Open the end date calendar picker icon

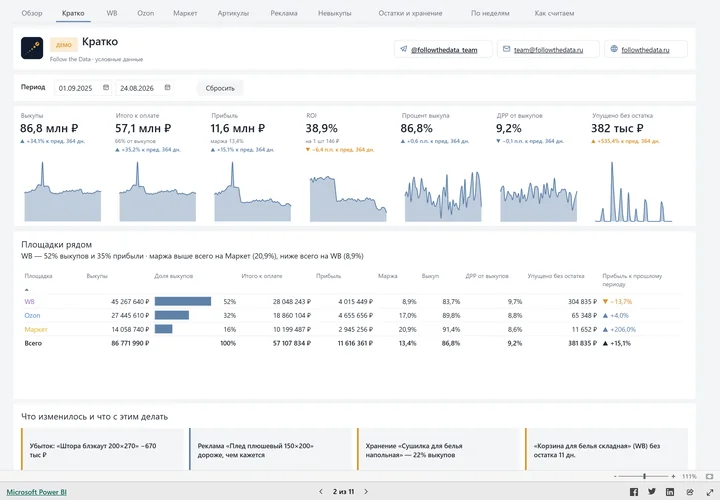[168, 88]
